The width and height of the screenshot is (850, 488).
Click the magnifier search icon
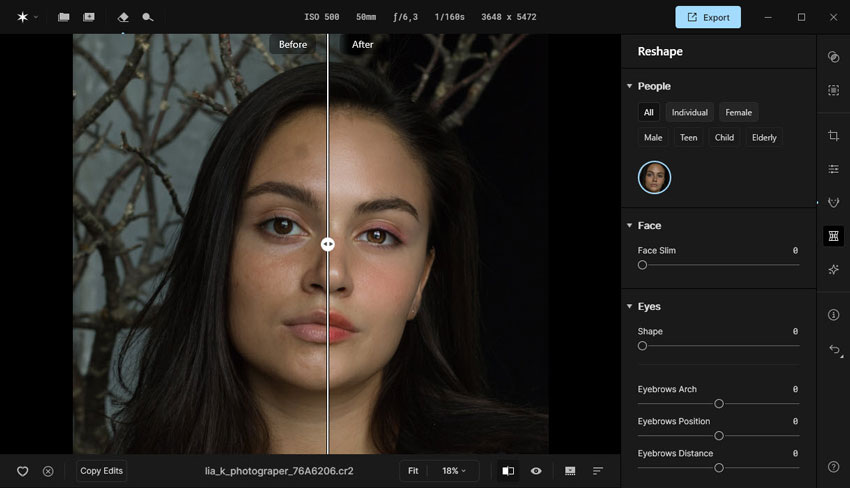click(147, 17)
